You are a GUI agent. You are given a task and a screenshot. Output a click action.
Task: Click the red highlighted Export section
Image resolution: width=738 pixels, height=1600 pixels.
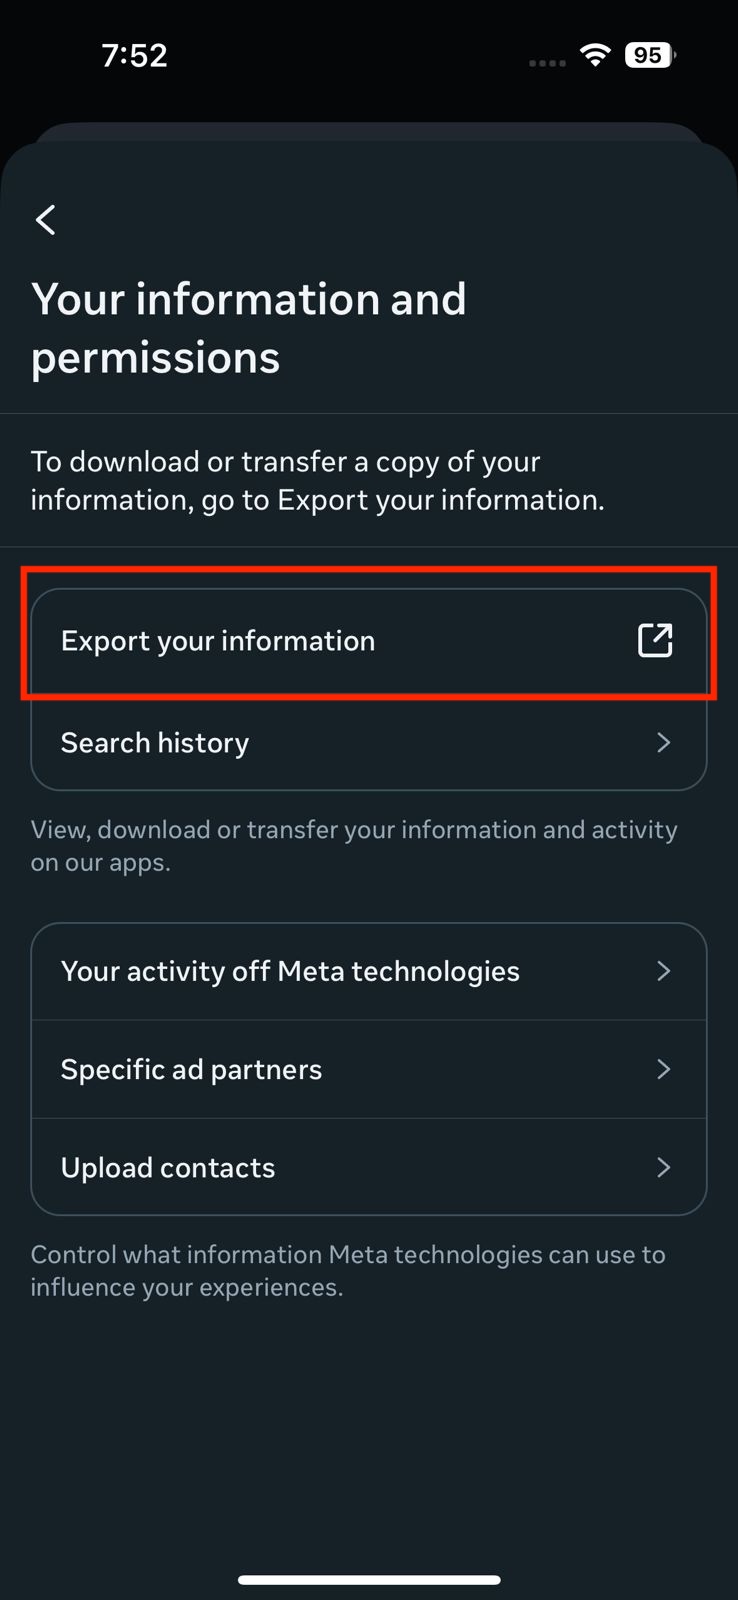click(x=369, y=640)
